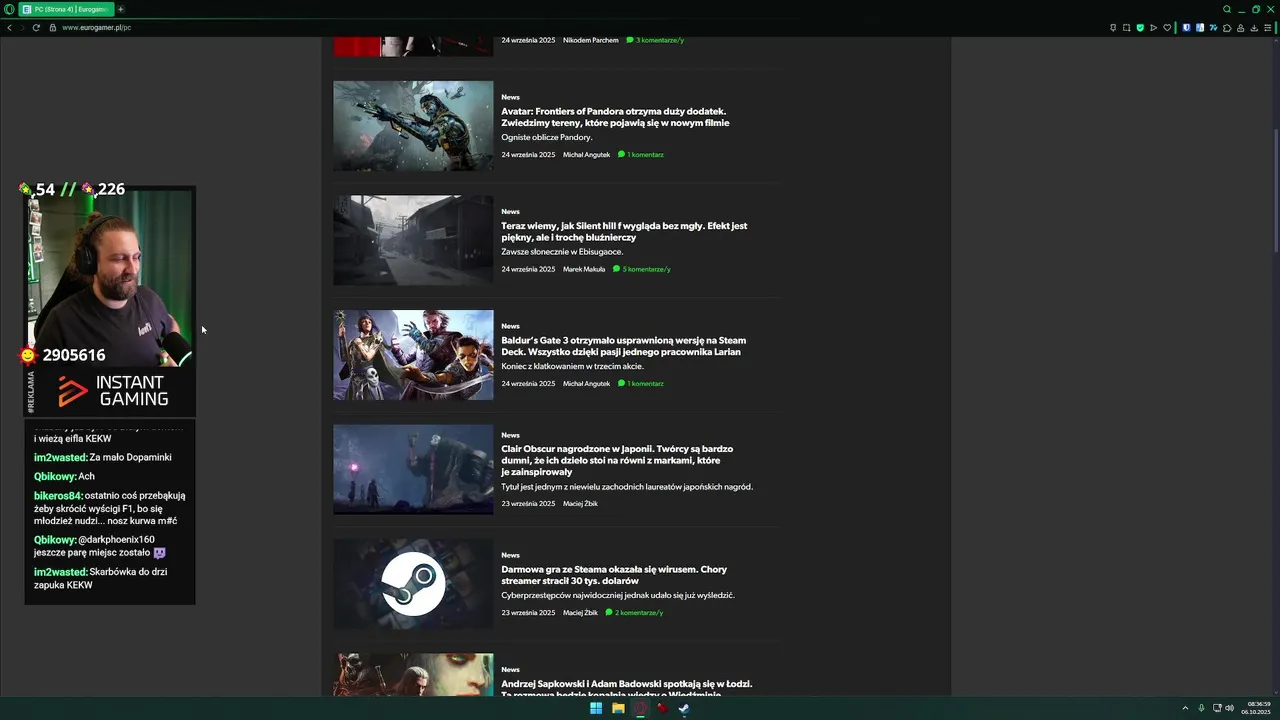Image resolution: width=1280 pixels, height=720 pixels.
Task: Open the extensions cube icon
Action: click(1227, 27)
